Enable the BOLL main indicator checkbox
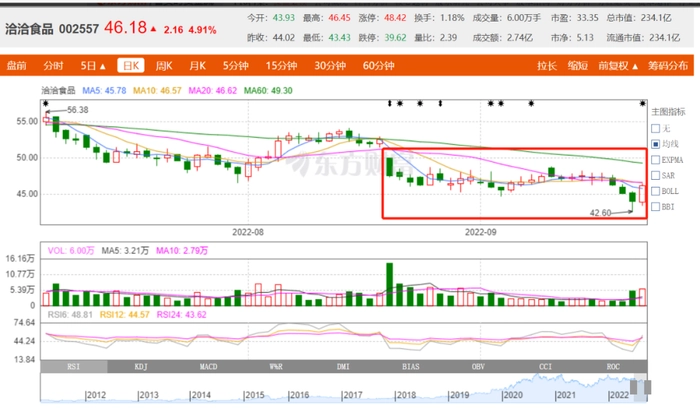This screenshot has height=412, width=700. [x=655, y=190]
